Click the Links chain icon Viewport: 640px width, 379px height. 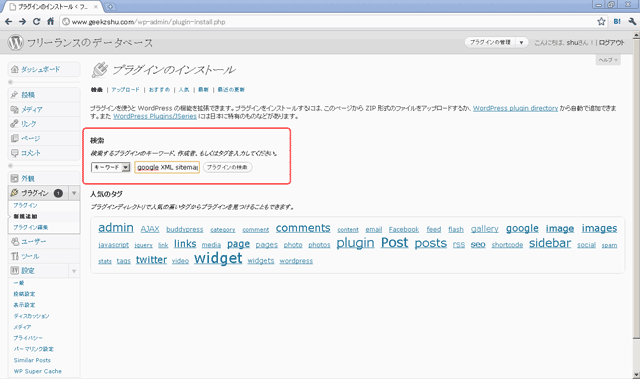(x=15, y=124)
